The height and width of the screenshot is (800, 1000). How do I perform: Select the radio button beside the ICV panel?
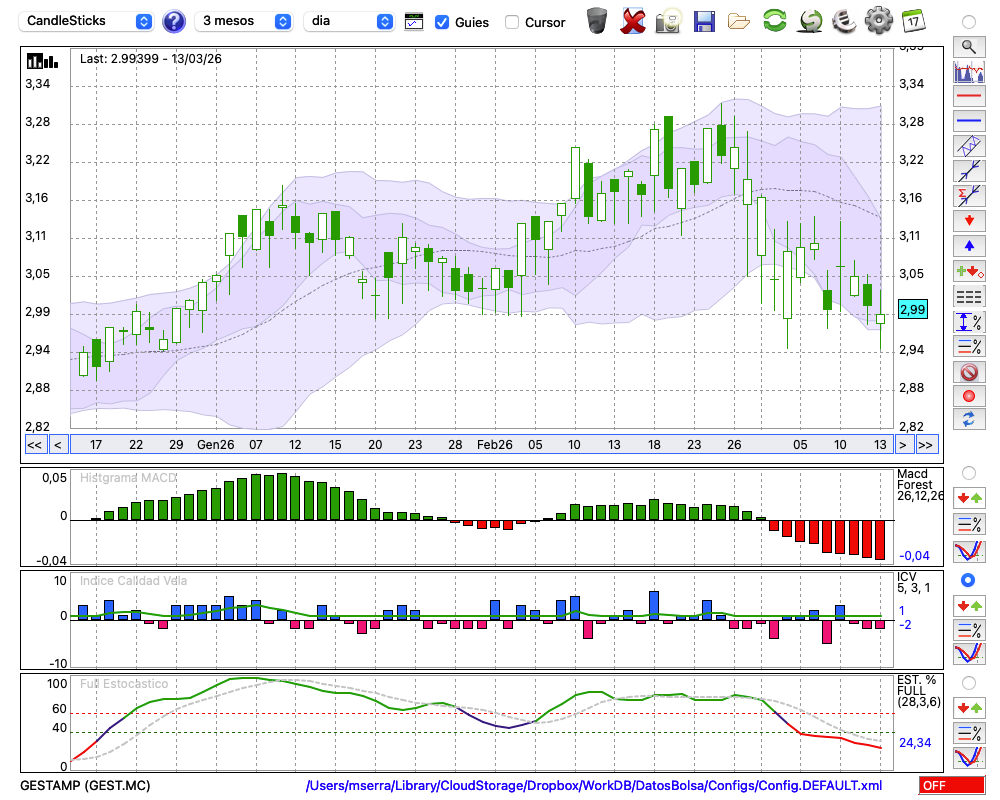pos(968,580)
